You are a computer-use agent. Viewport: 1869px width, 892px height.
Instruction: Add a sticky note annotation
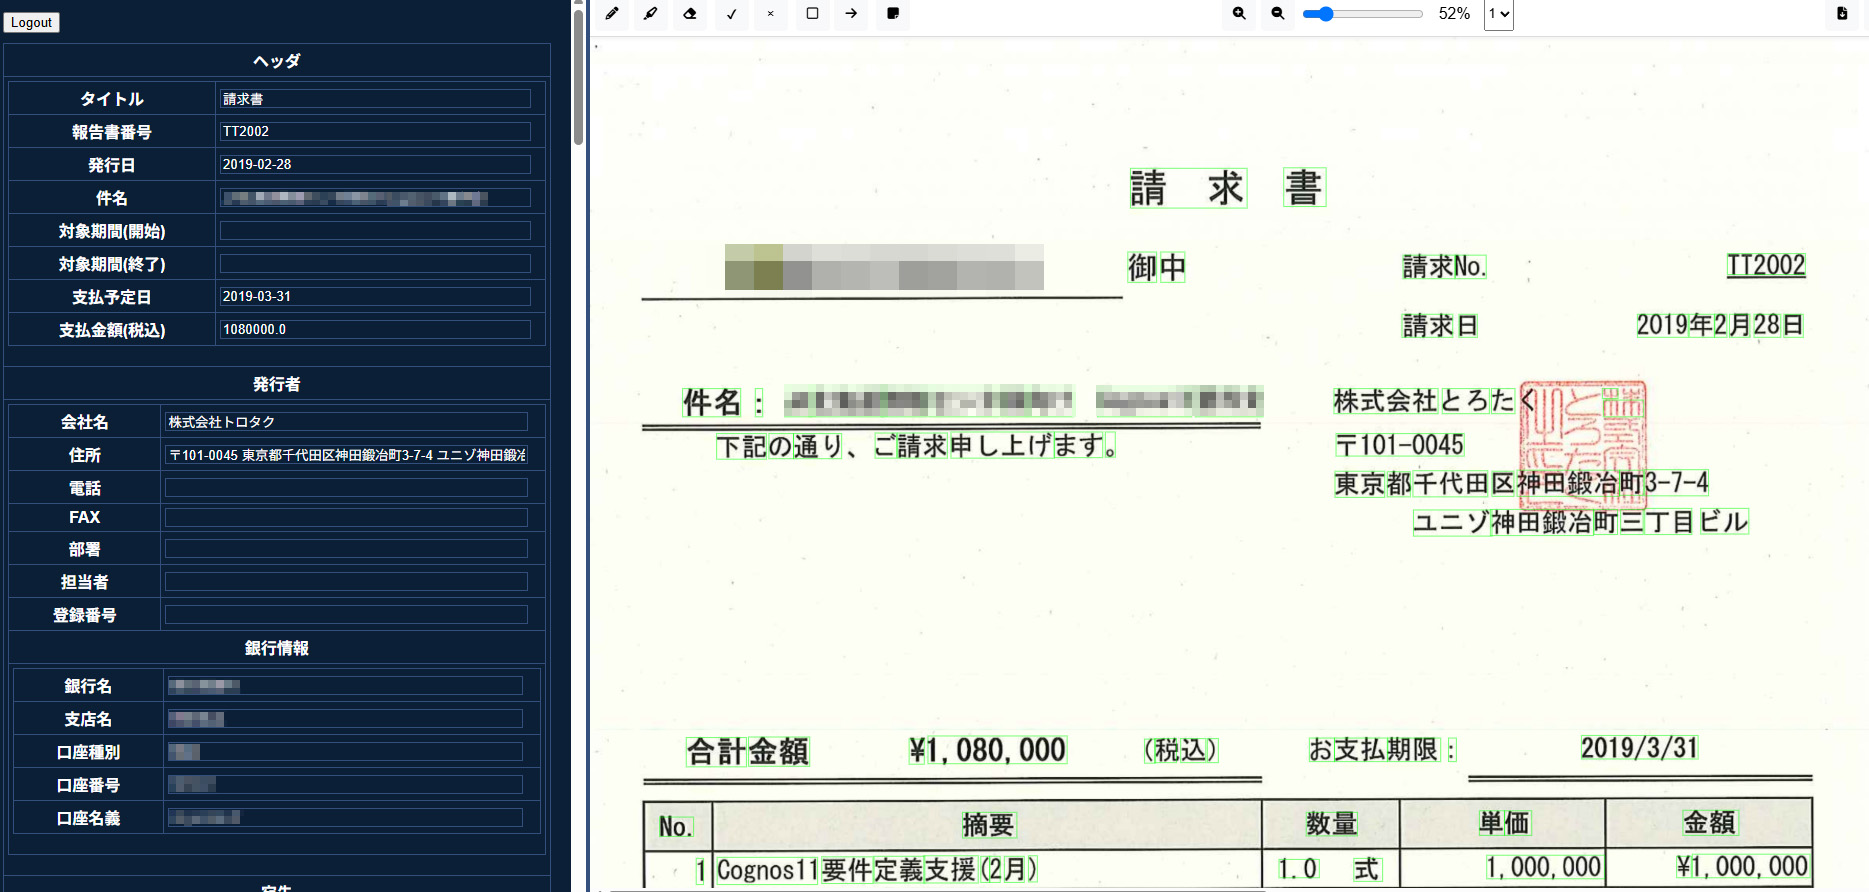(893, 14)
